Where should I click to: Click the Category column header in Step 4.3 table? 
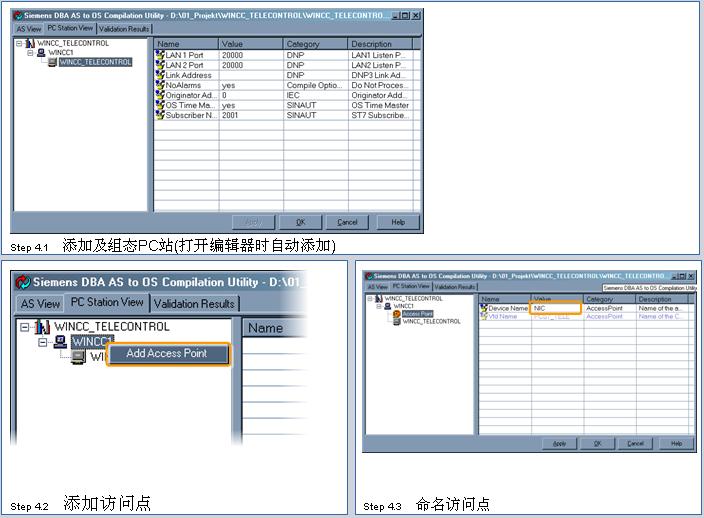610,299
